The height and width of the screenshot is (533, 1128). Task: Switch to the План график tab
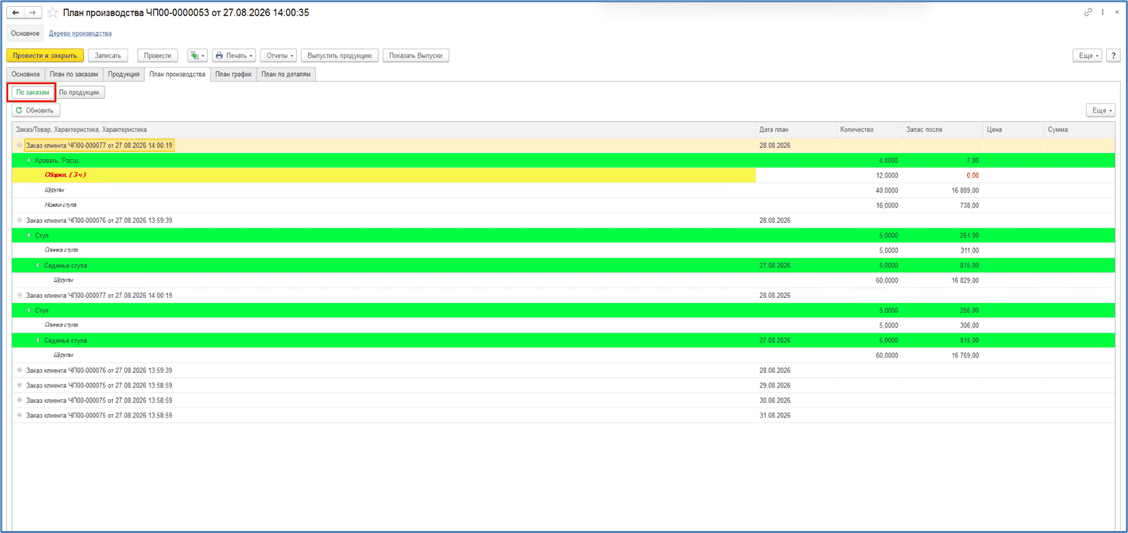click(234, 74)
